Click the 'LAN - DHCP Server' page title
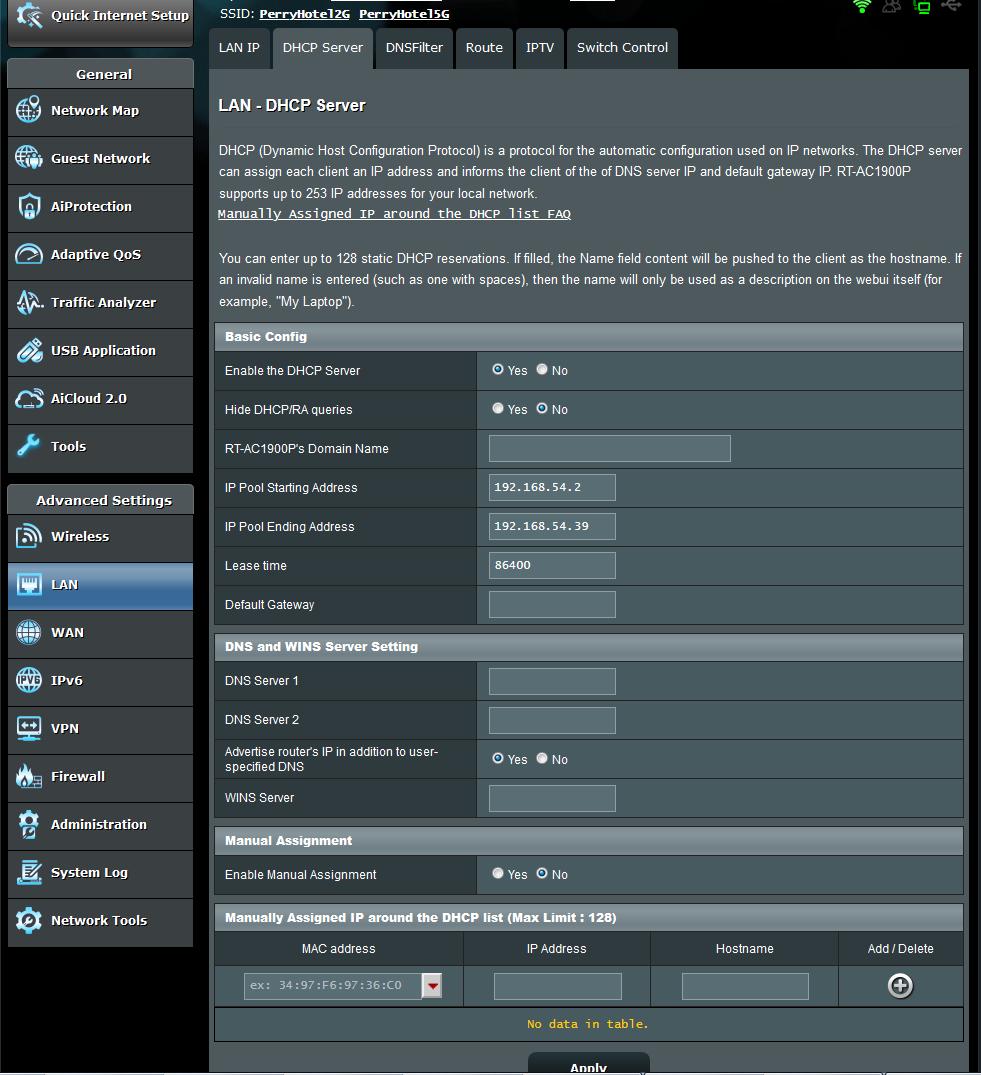The width and height of the screenshot is (981, 1075). click(x=292, y=106)
